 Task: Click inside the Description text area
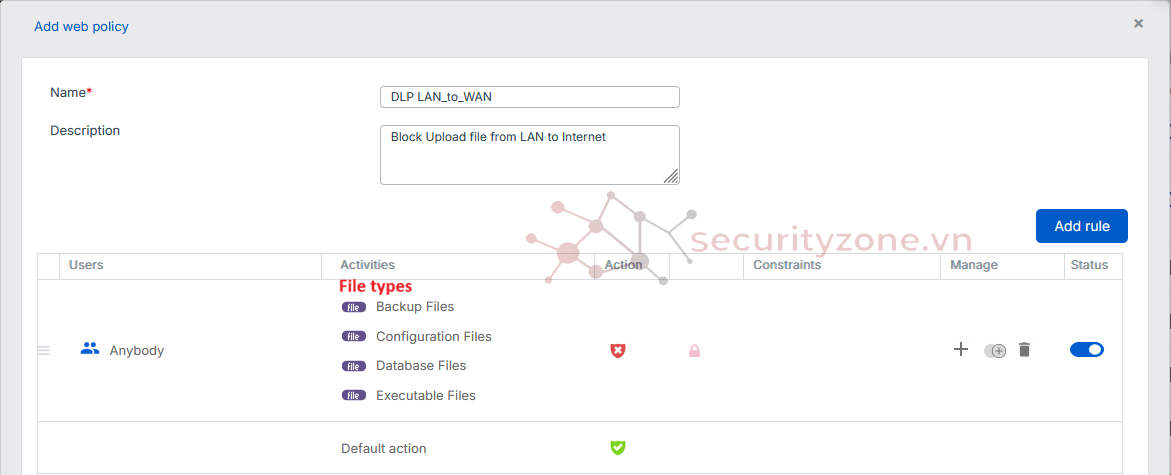coord(529,155)
